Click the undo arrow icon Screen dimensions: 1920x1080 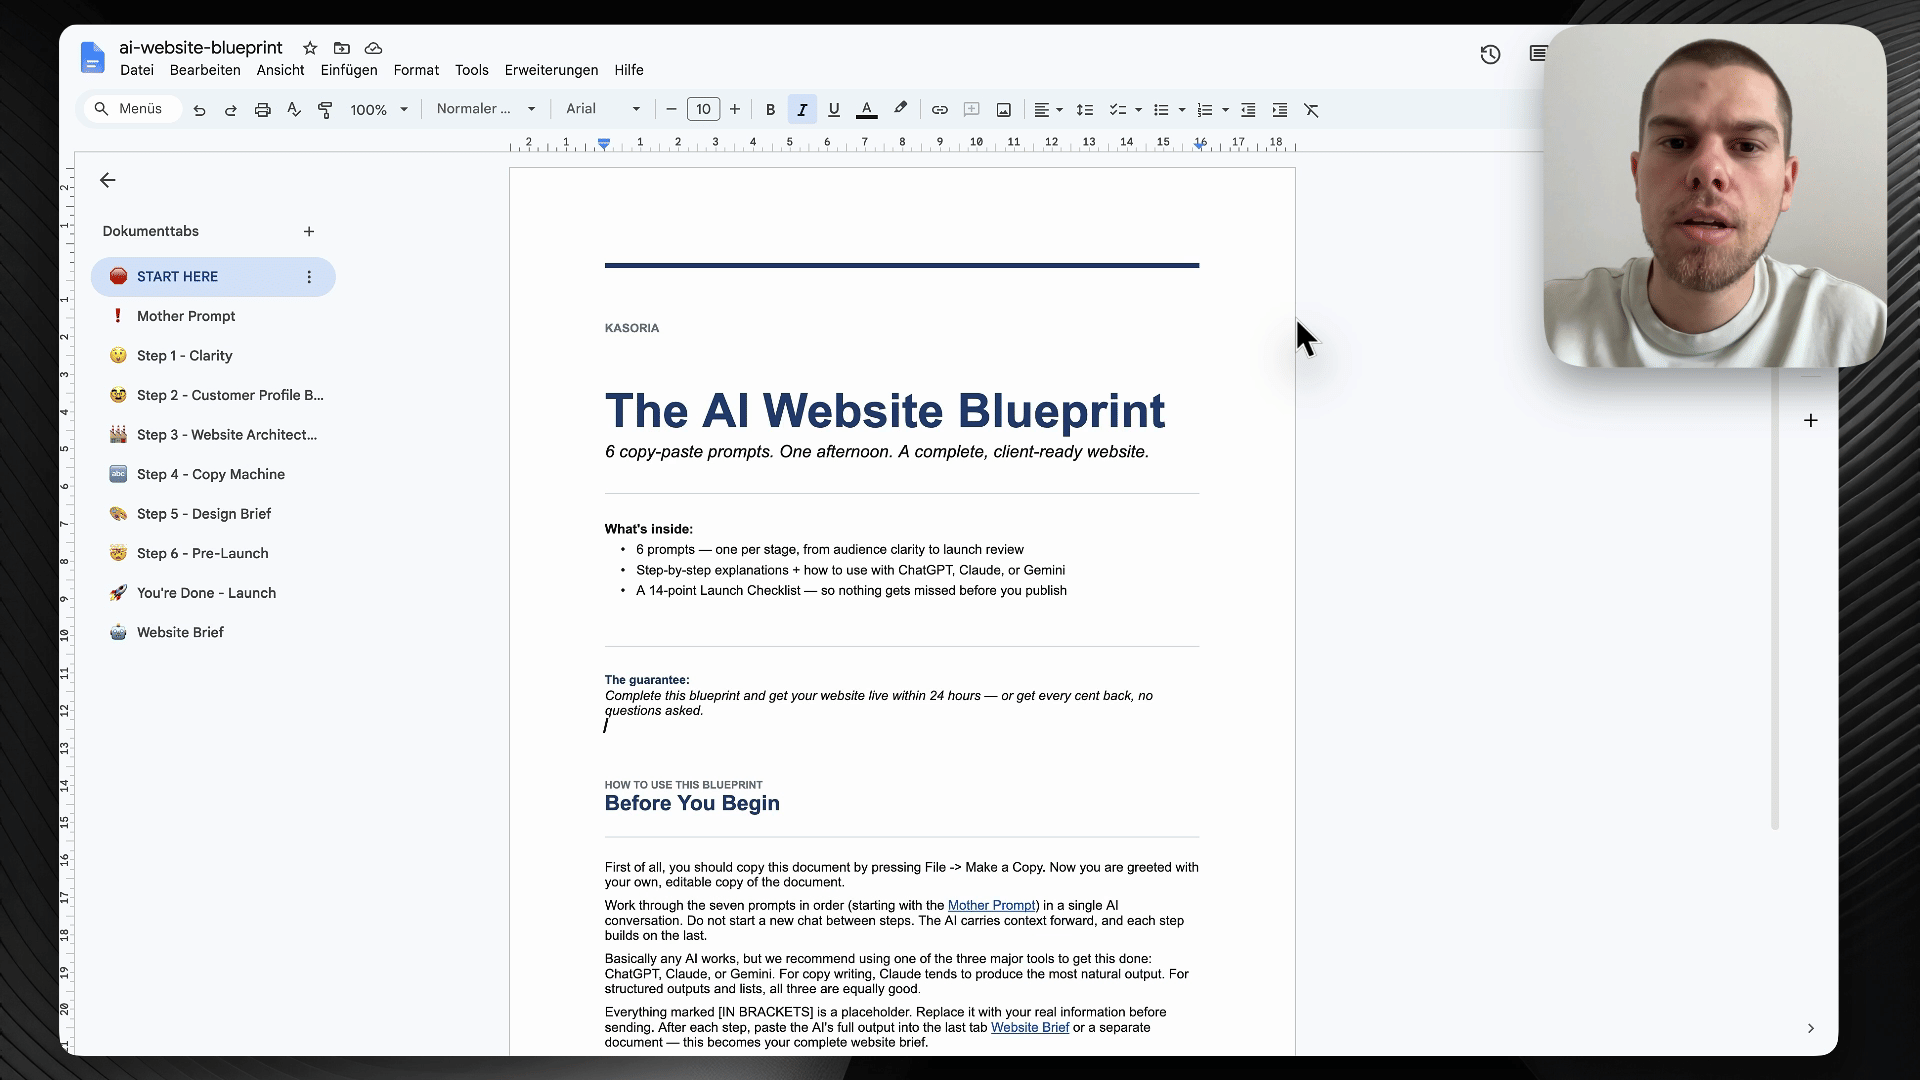(199, 110)
